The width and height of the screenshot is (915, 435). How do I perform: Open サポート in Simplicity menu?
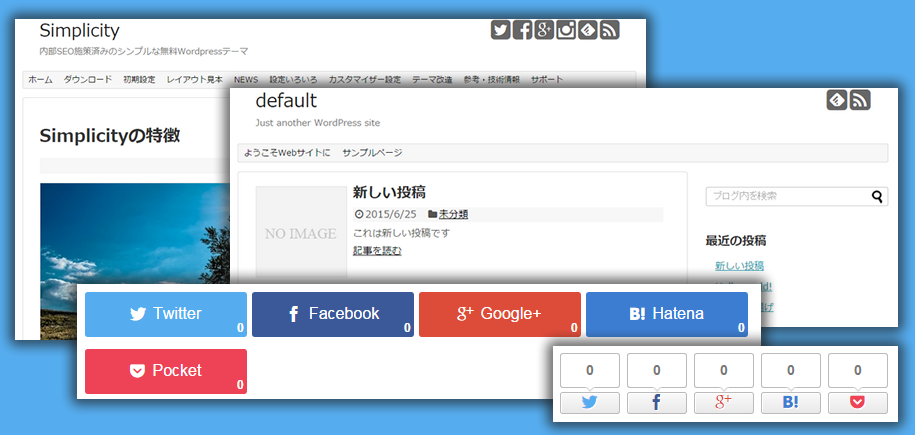(547, 80)
